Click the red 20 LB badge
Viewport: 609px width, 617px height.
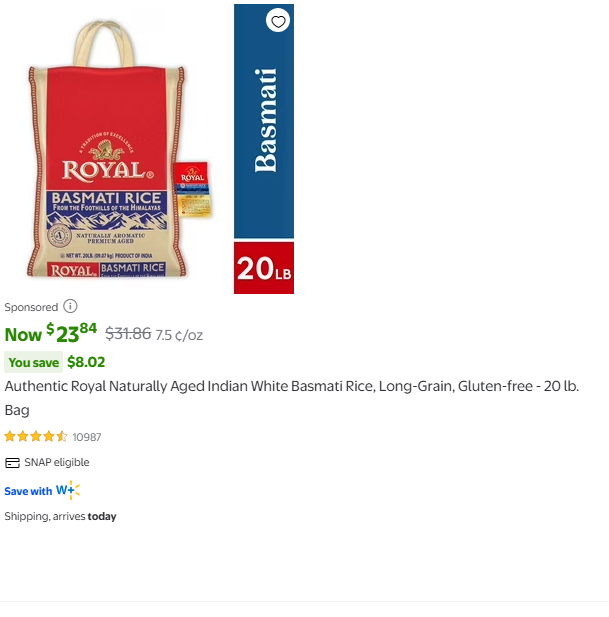264,268
